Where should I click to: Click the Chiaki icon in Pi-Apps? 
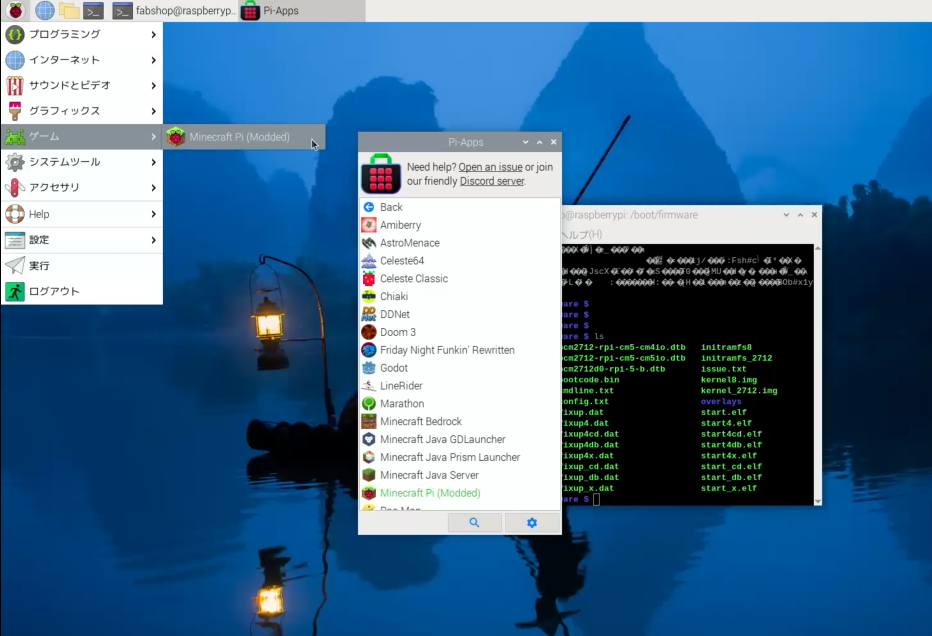(x=369, y=296)
